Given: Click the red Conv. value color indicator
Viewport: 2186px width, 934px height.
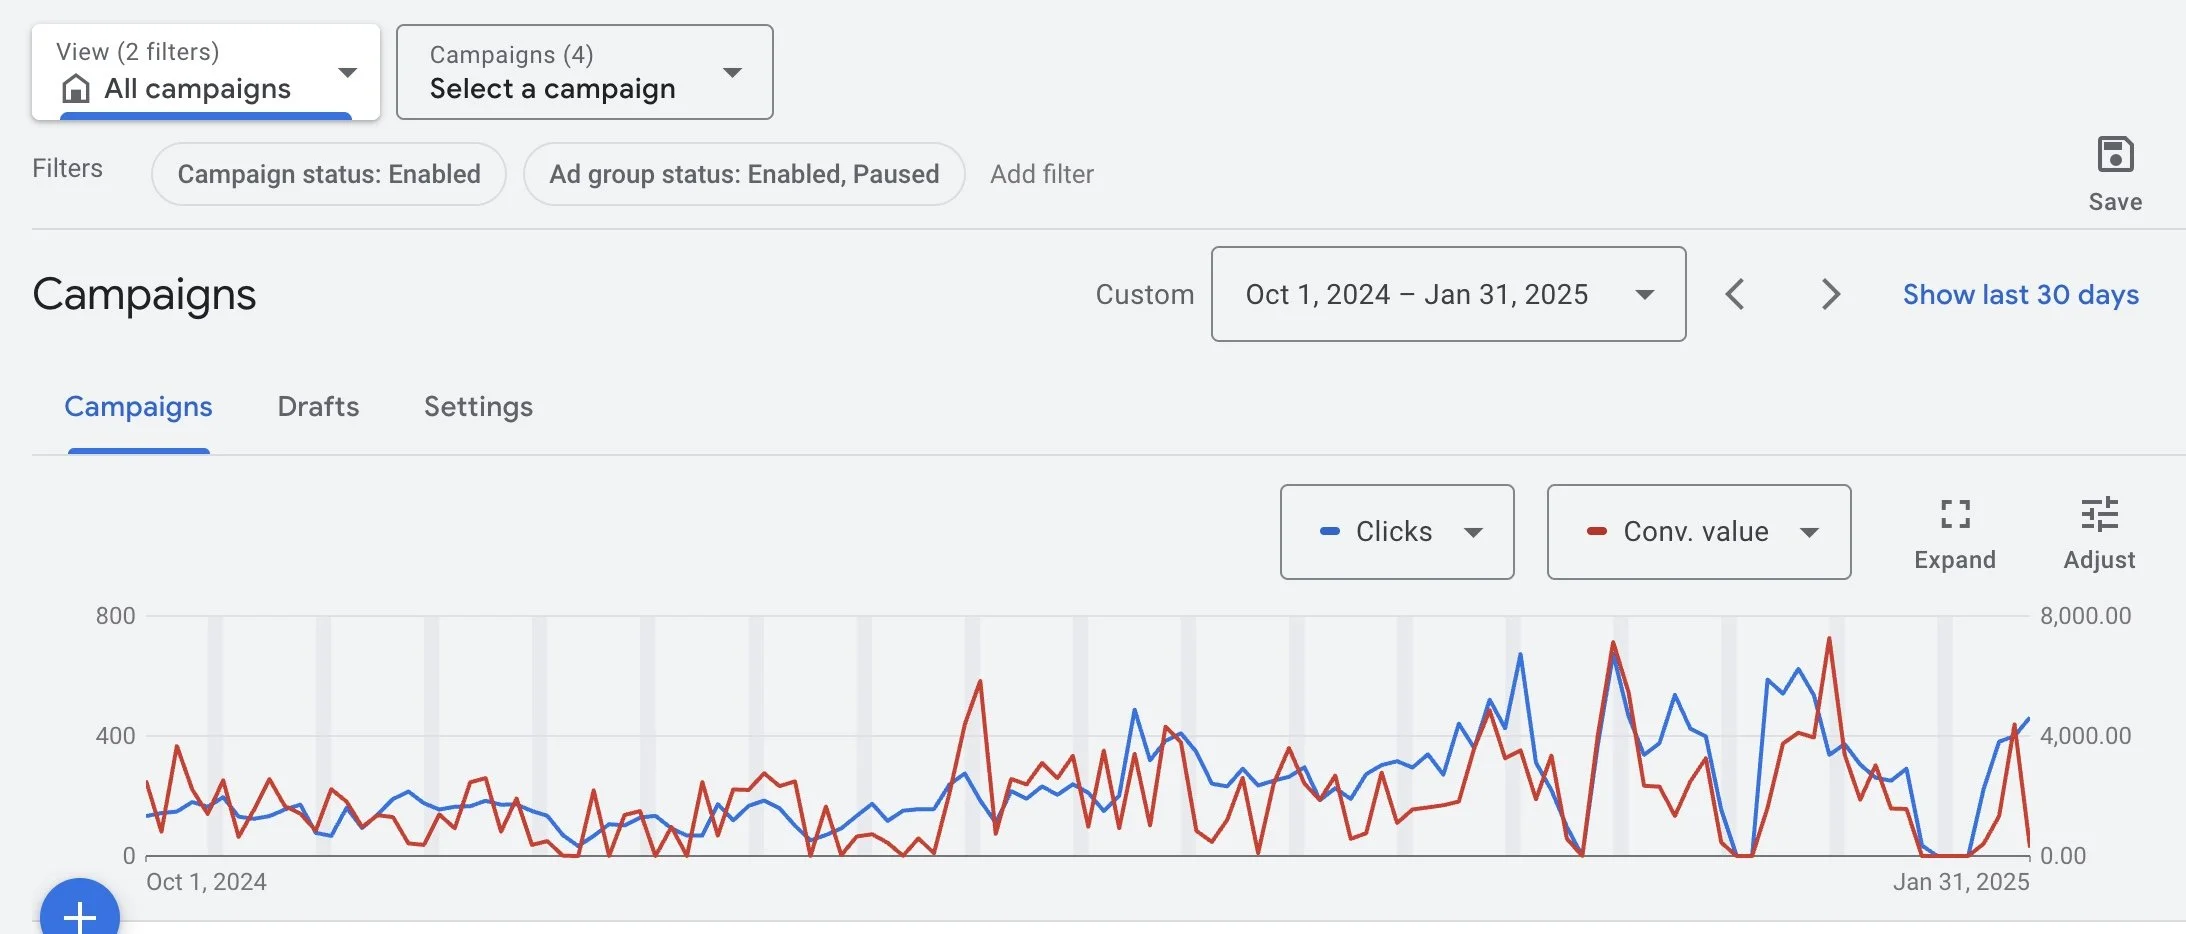Looking at the screenshot, I should click(1597, 532).
